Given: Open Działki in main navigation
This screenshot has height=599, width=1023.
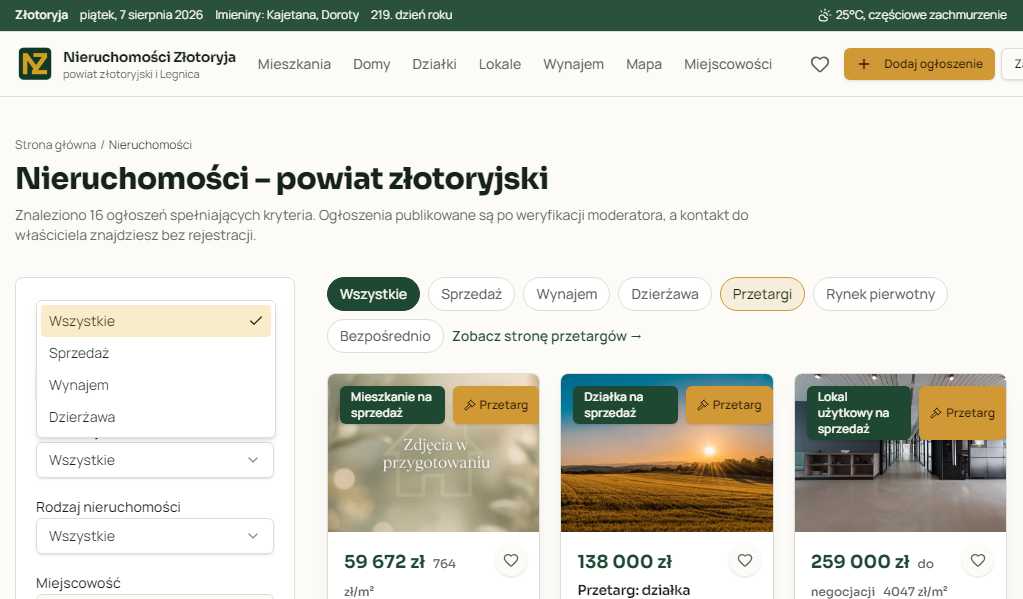Looking at the screenshot, I should (x=434, y=64).
